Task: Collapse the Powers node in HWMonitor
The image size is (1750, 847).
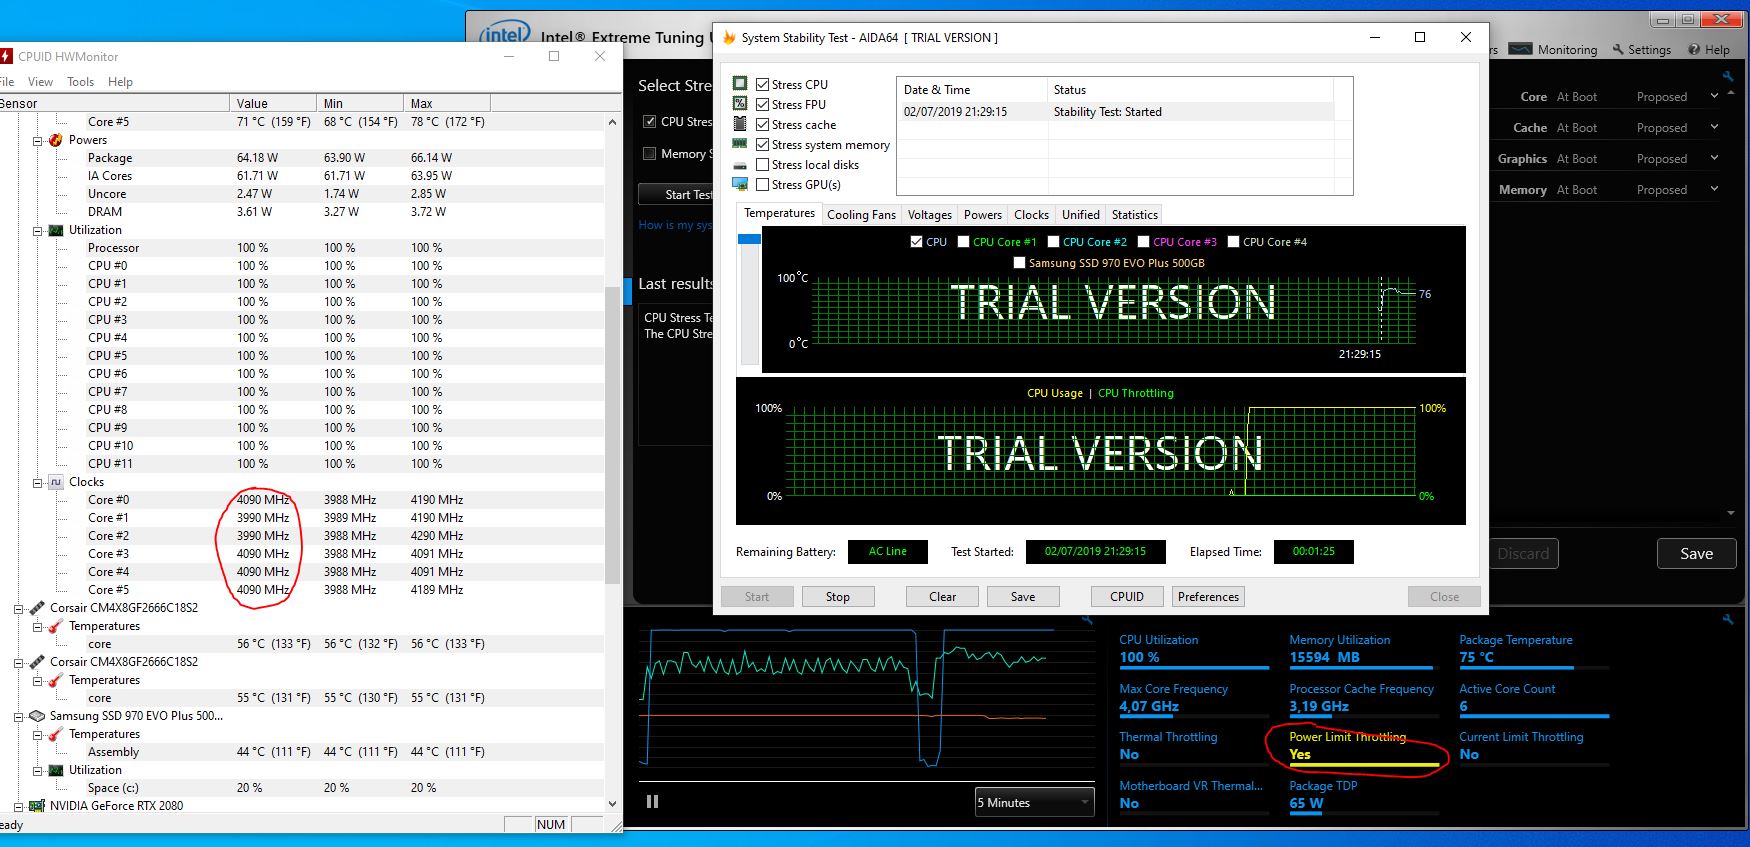Action: 37,140
